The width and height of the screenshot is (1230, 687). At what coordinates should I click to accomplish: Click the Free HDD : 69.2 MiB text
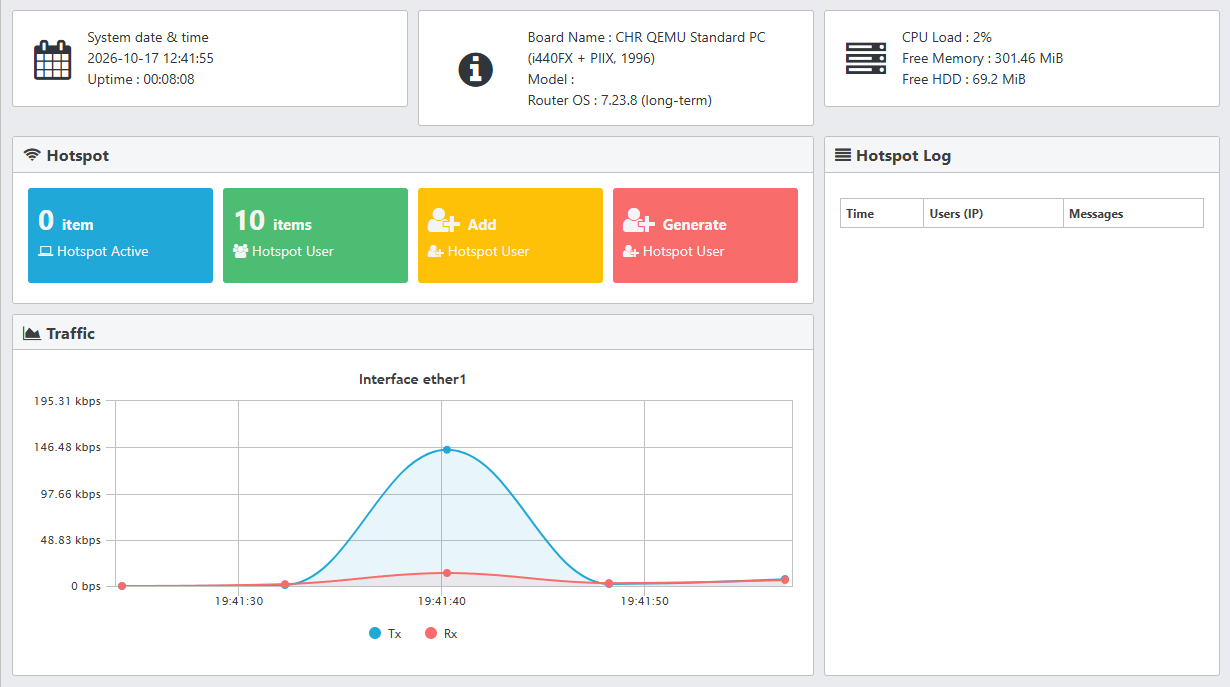[x=964, y=79]
